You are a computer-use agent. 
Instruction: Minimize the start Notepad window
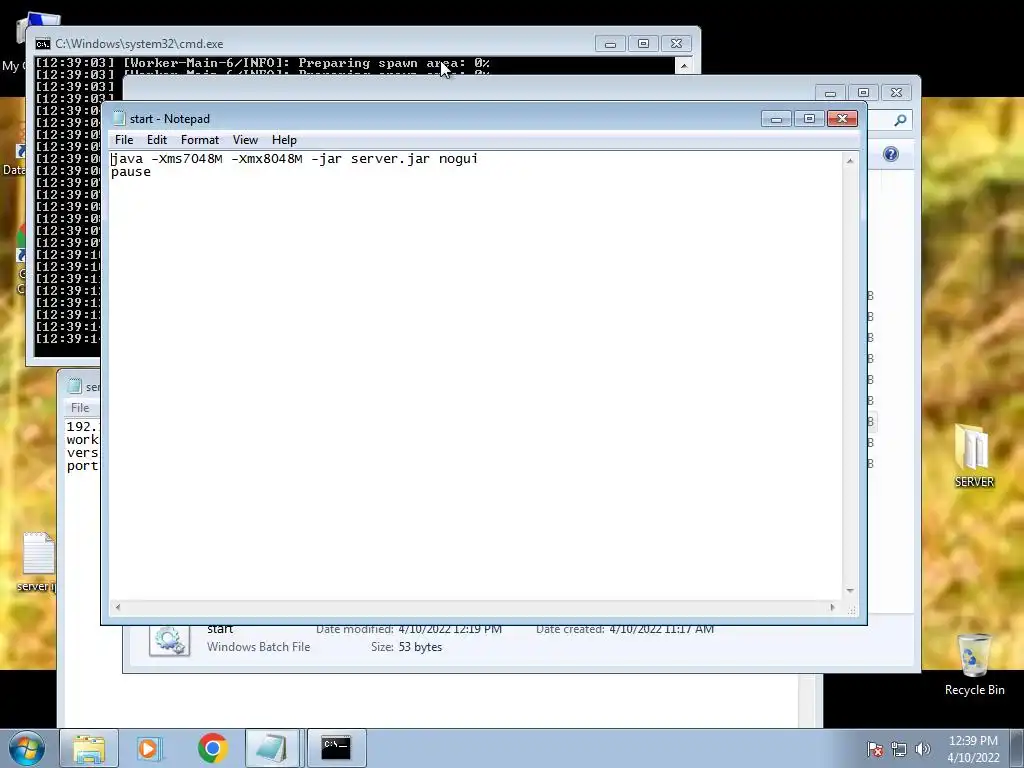(776, 119)
